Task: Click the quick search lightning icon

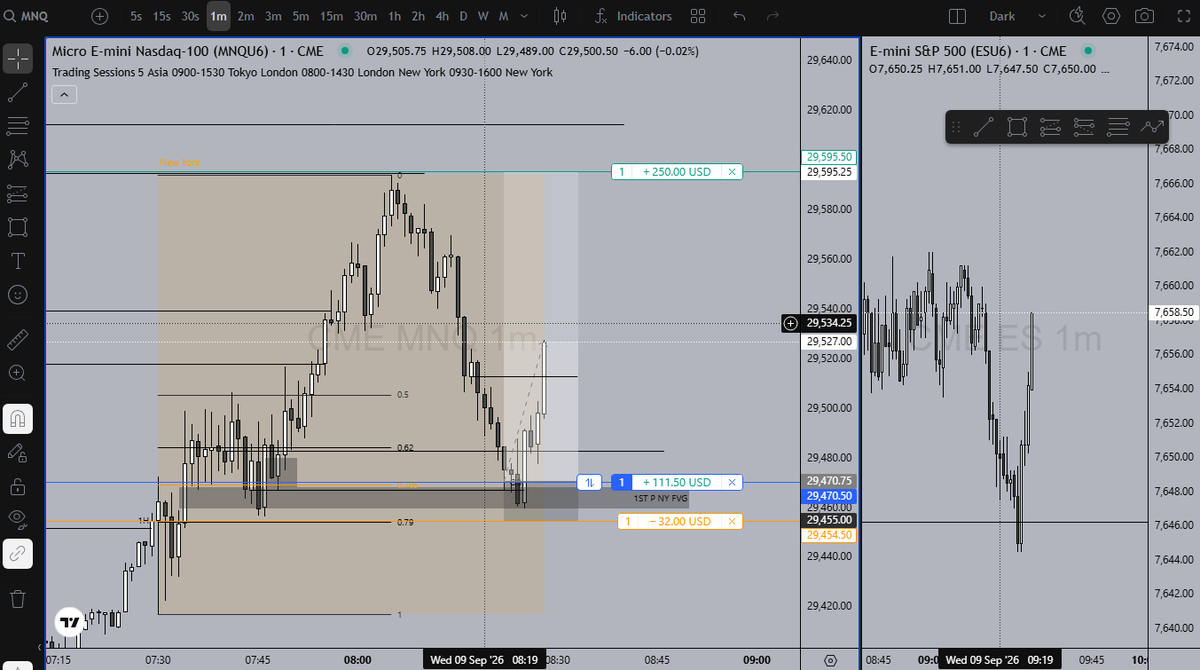Action: tap(1077, 16)
